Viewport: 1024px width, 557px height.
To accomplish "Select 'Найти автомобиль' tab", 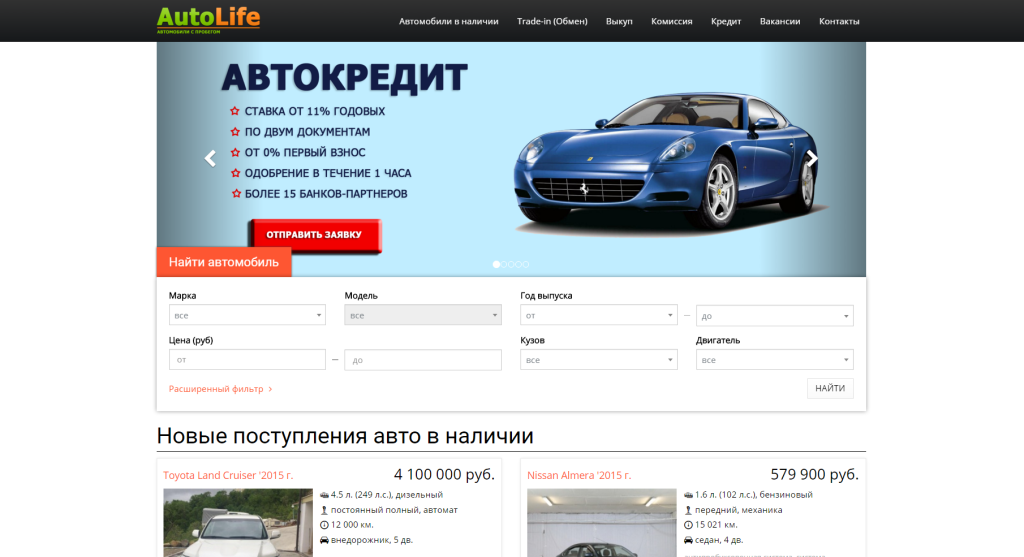I will tap(224, 262).
